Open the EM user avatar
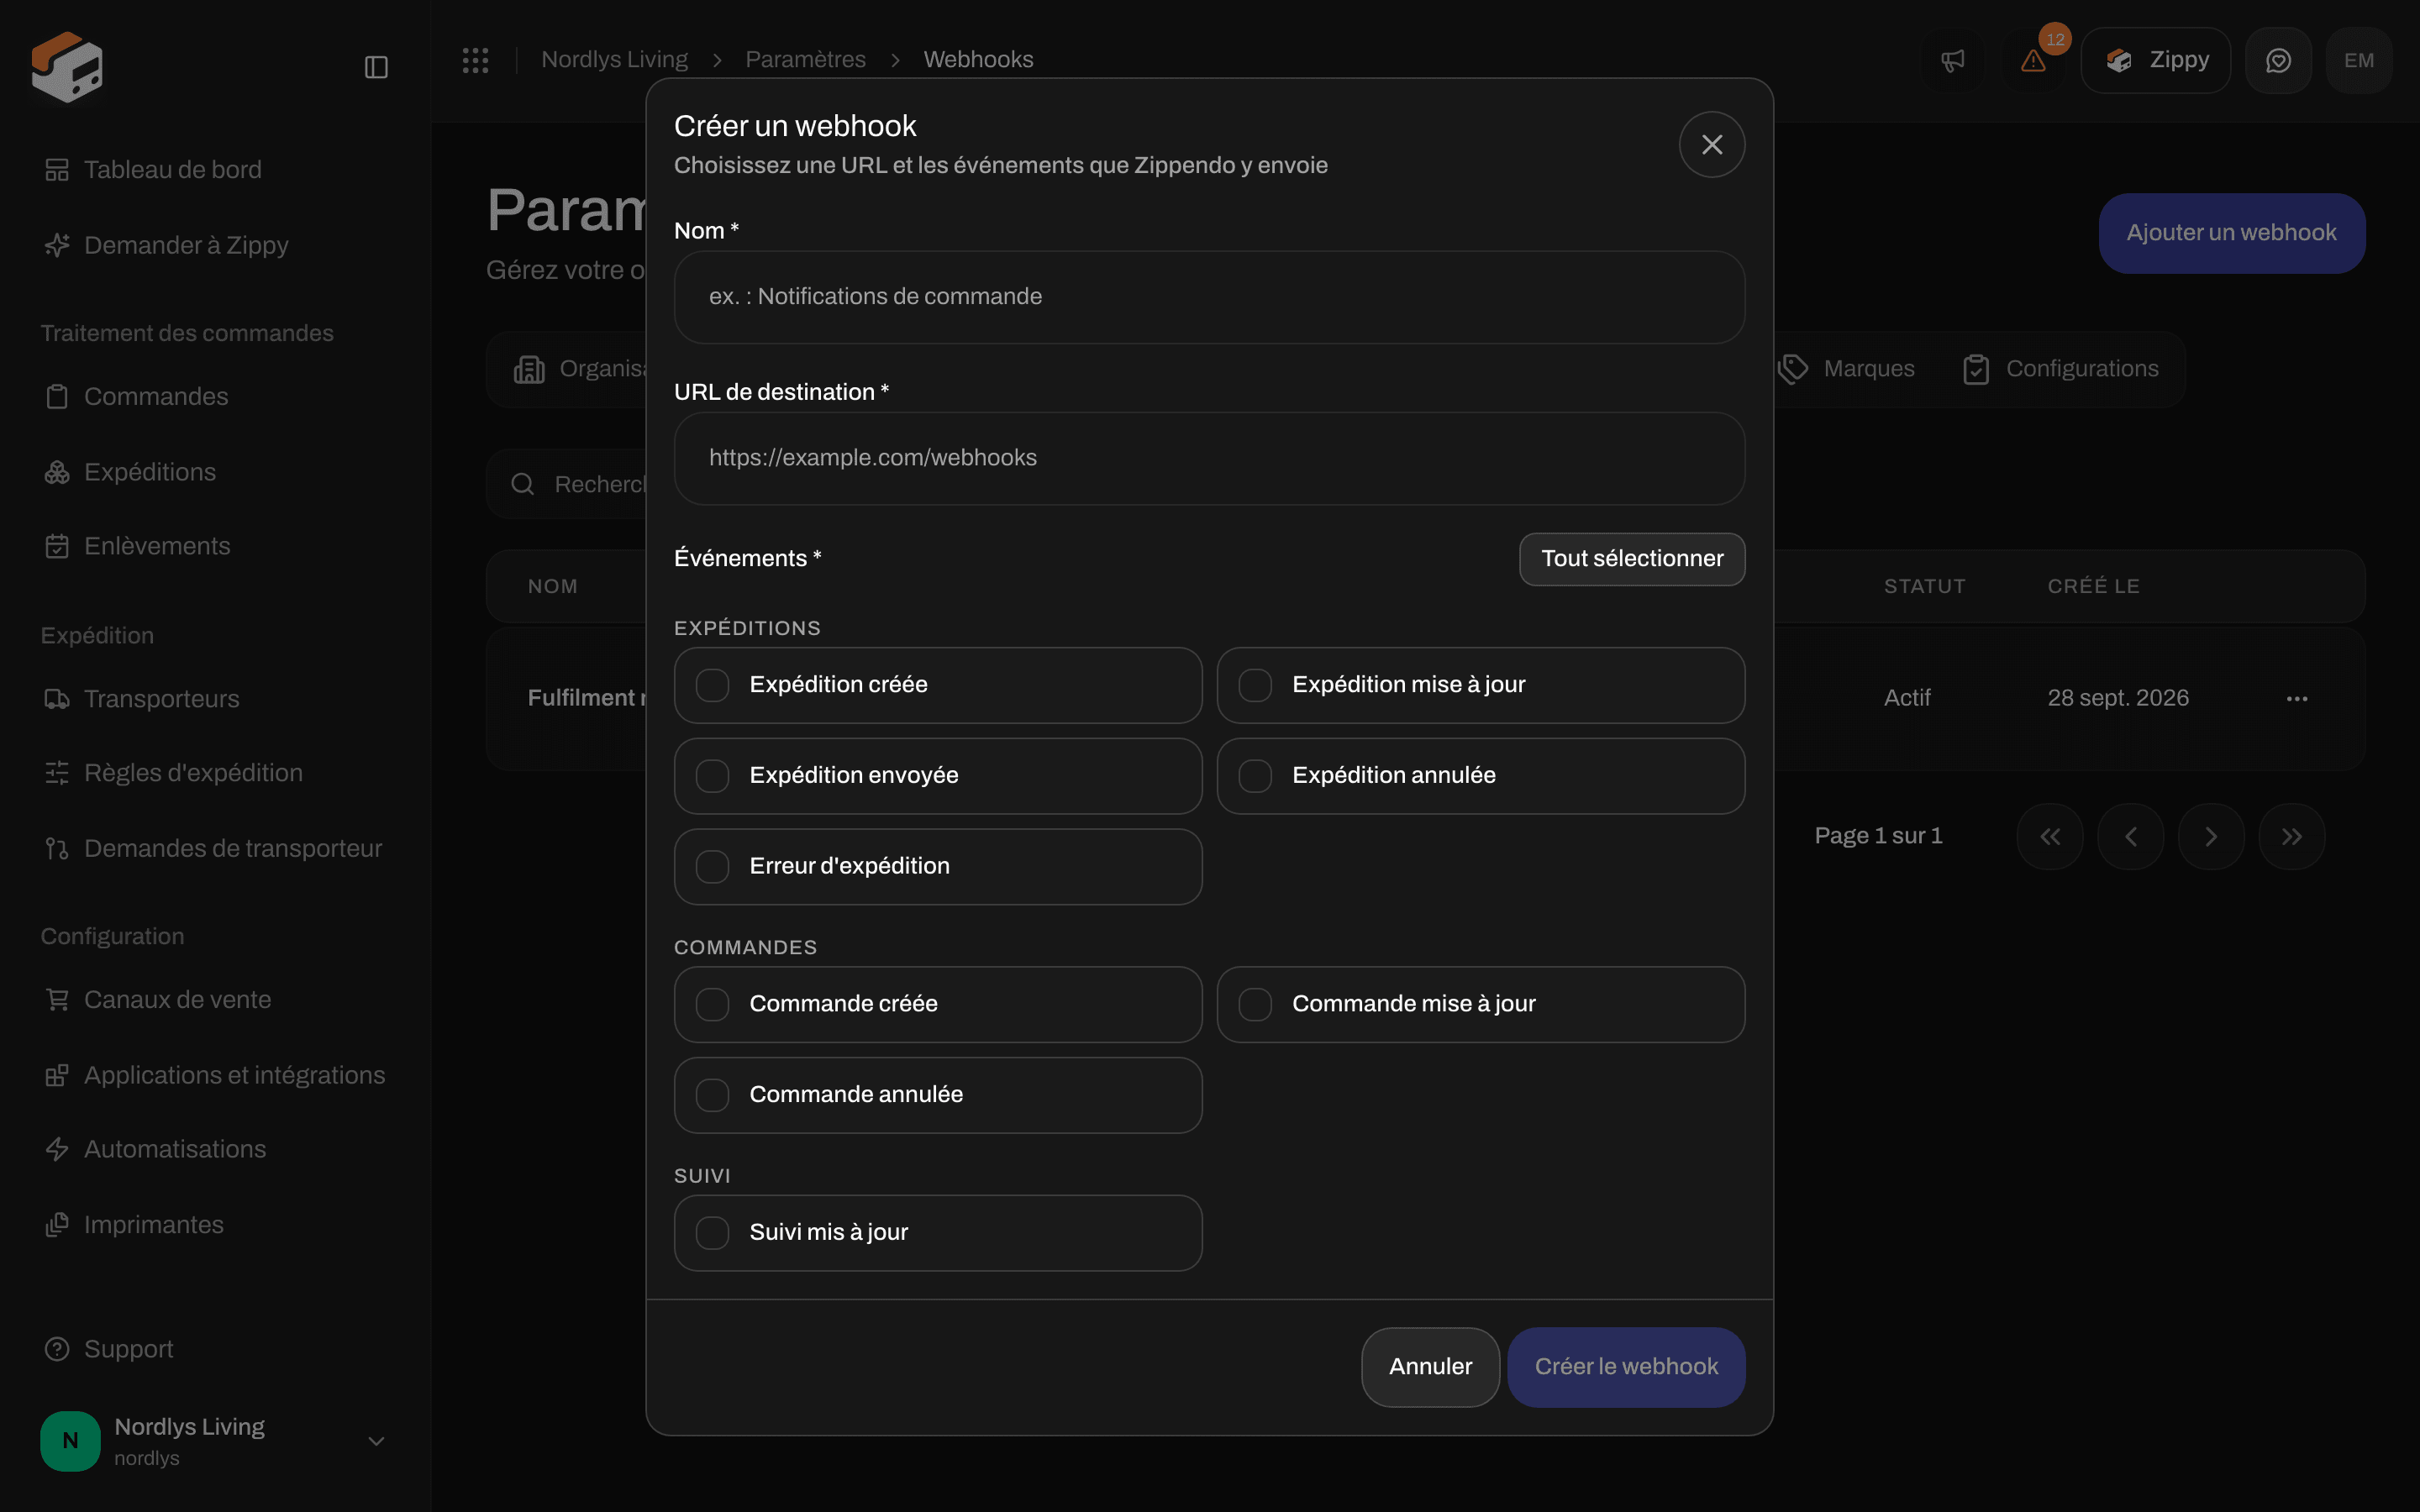2420x1512 pixels. click(x=2358, y=60)
